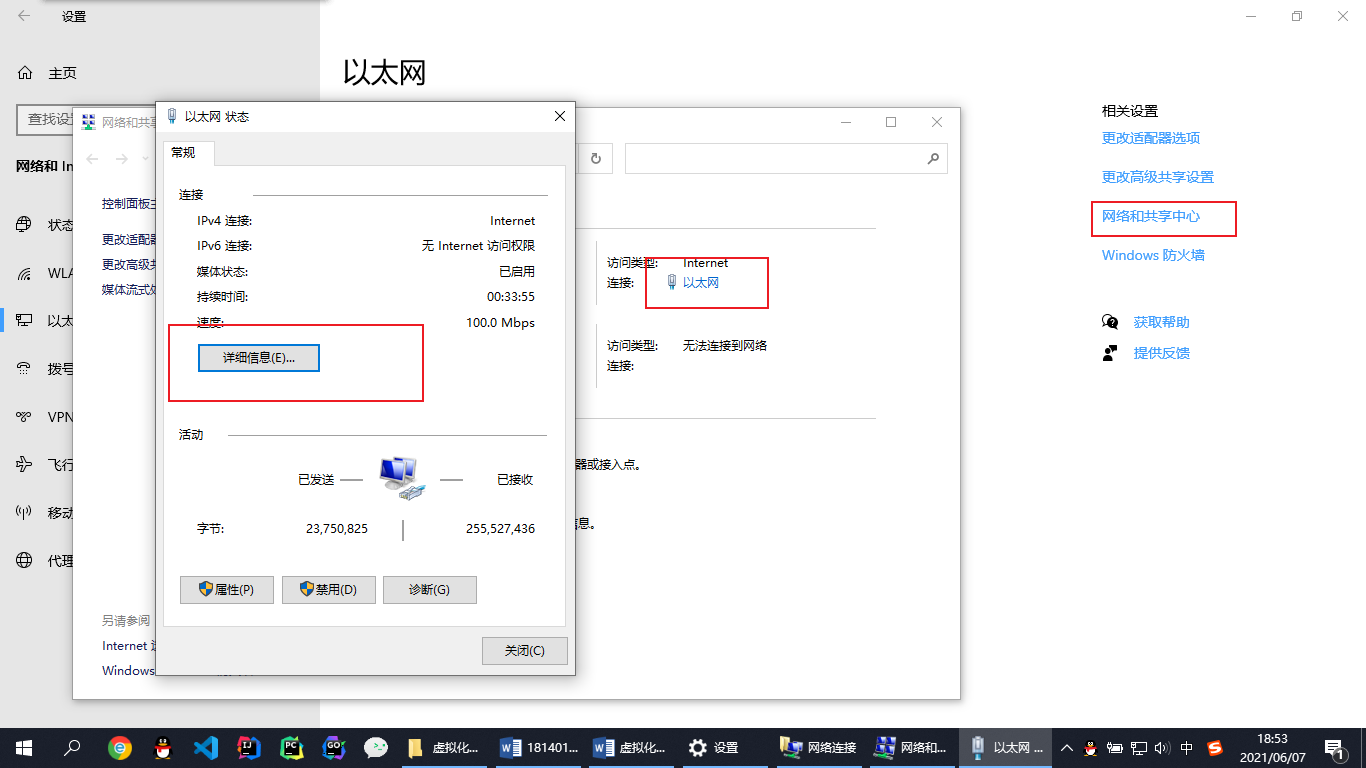Click the 飞行模式 airplane icon
The height and width of the screenshot is (768, 1366).
pyautogui.click(x=24, y=465)
